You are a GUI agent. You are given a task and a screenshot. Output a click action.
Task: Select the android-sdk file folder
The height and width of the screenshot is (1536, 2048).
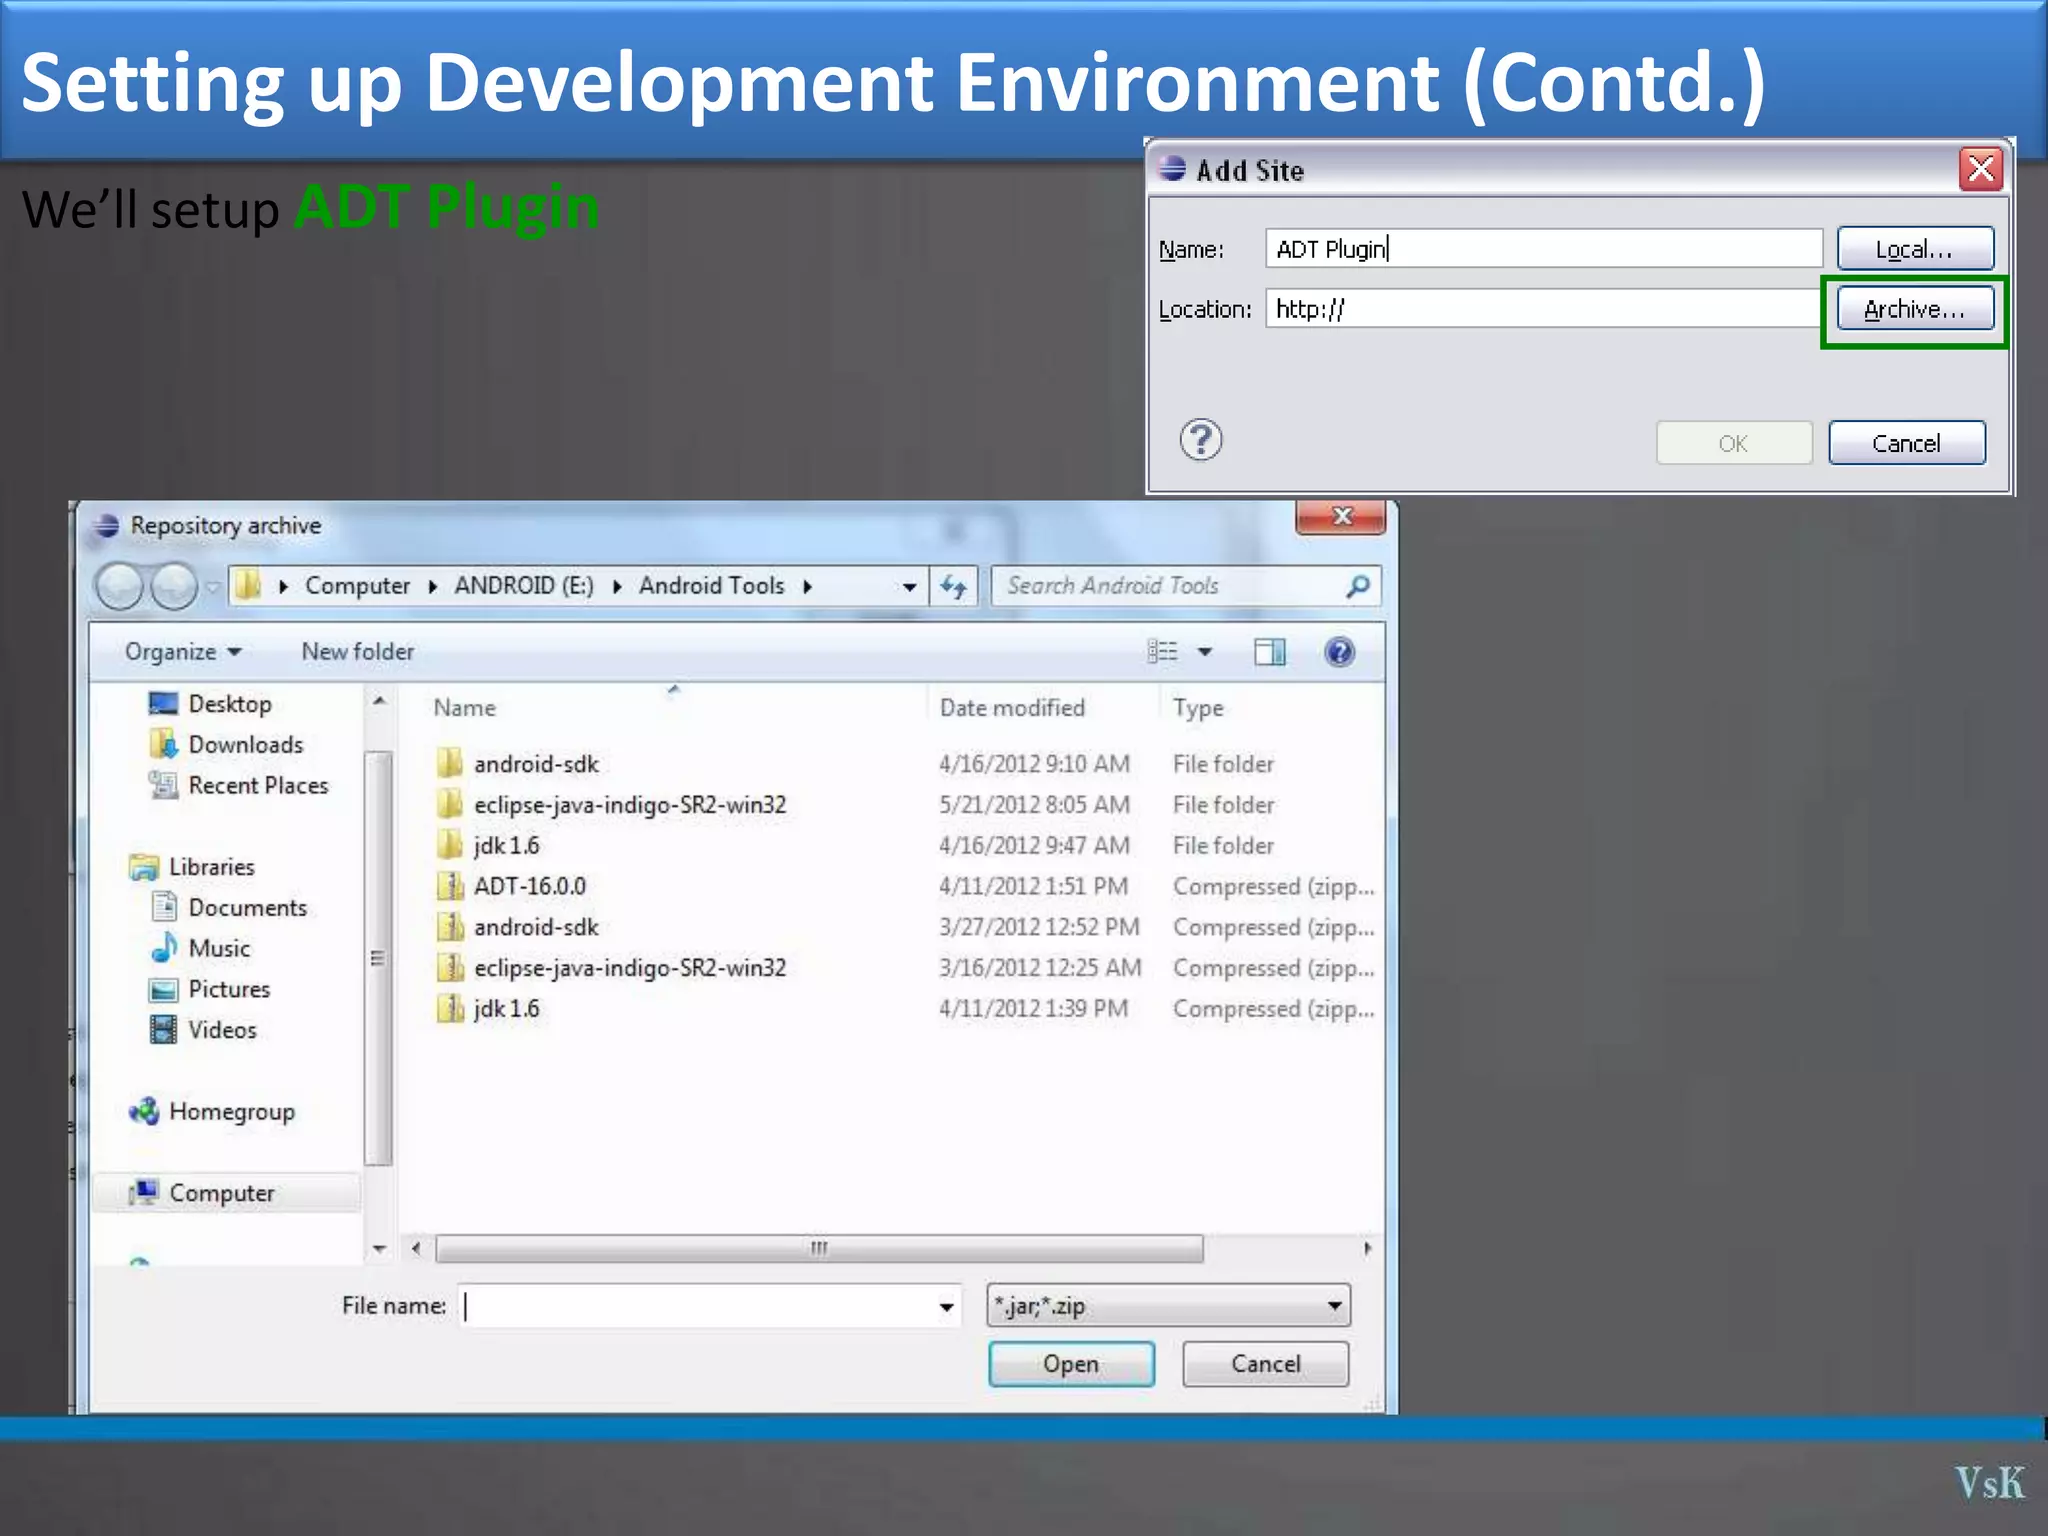coord(535,764)
